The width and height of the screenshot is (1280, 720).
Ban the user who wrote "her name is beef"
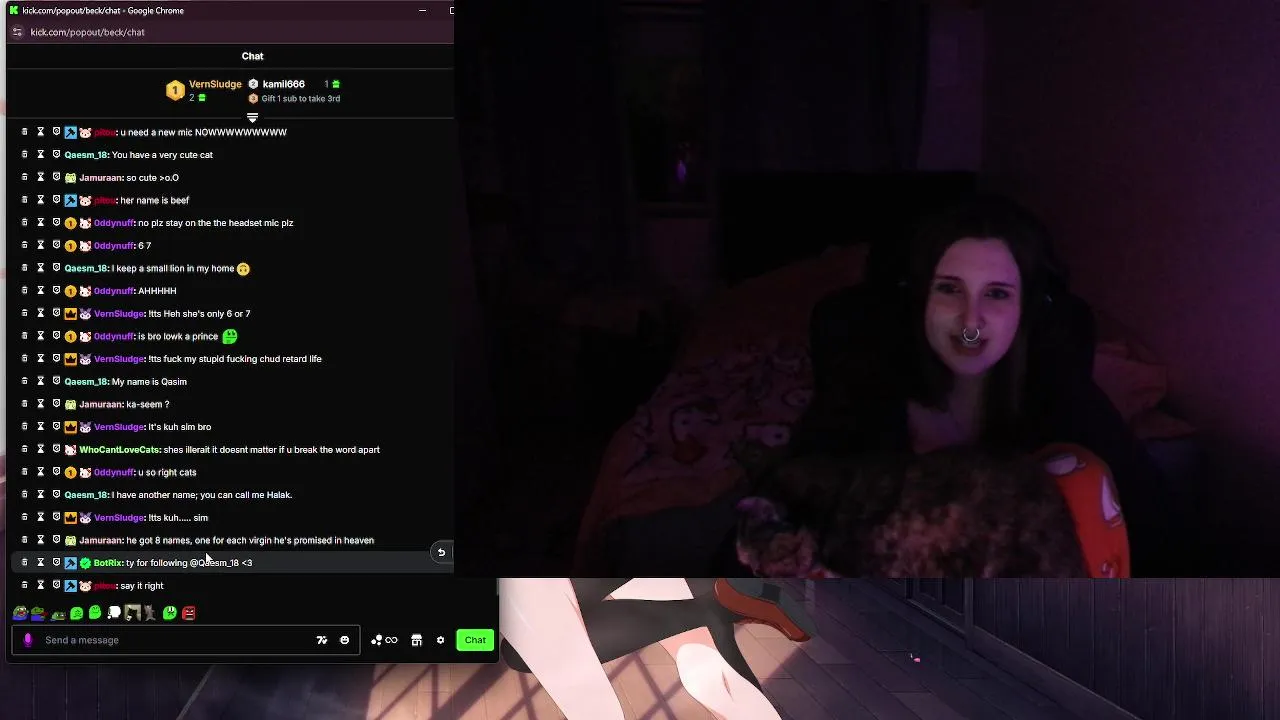tap(56, 200)
